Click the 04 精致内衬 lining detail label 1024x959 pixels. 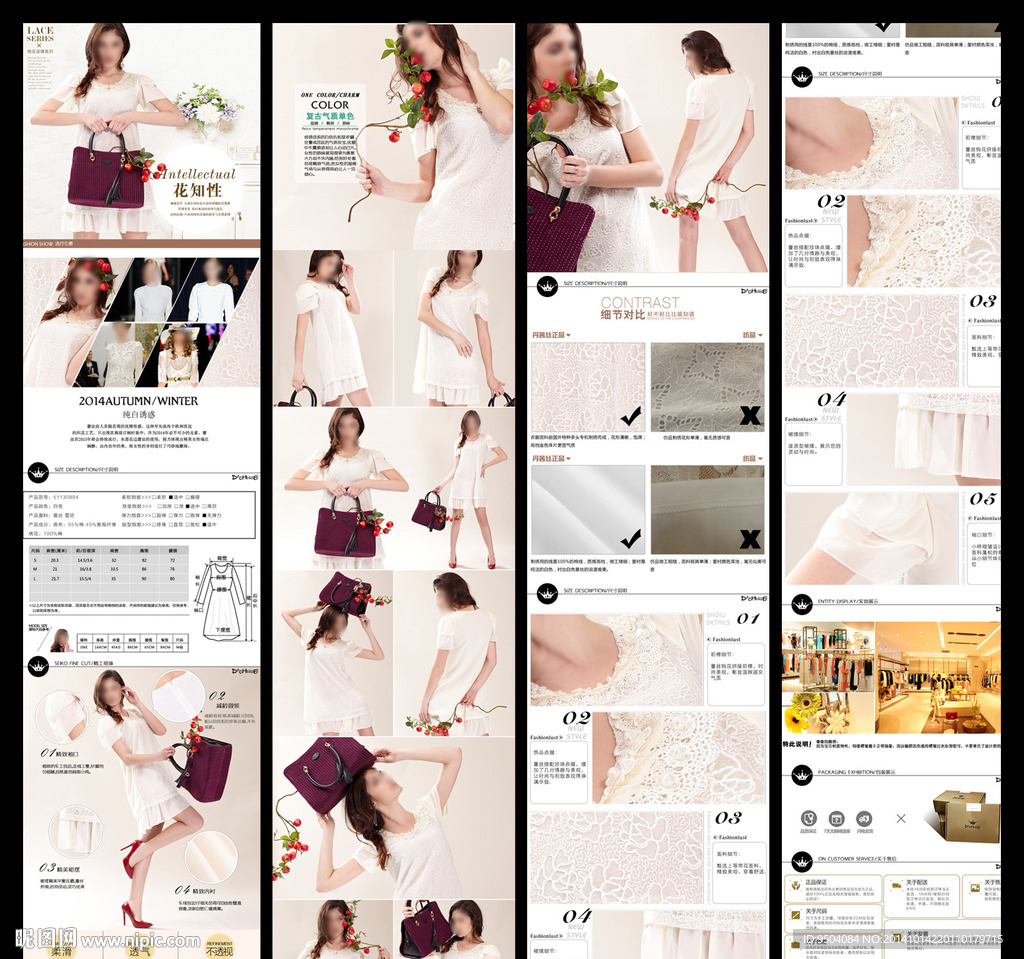(195, 890)
